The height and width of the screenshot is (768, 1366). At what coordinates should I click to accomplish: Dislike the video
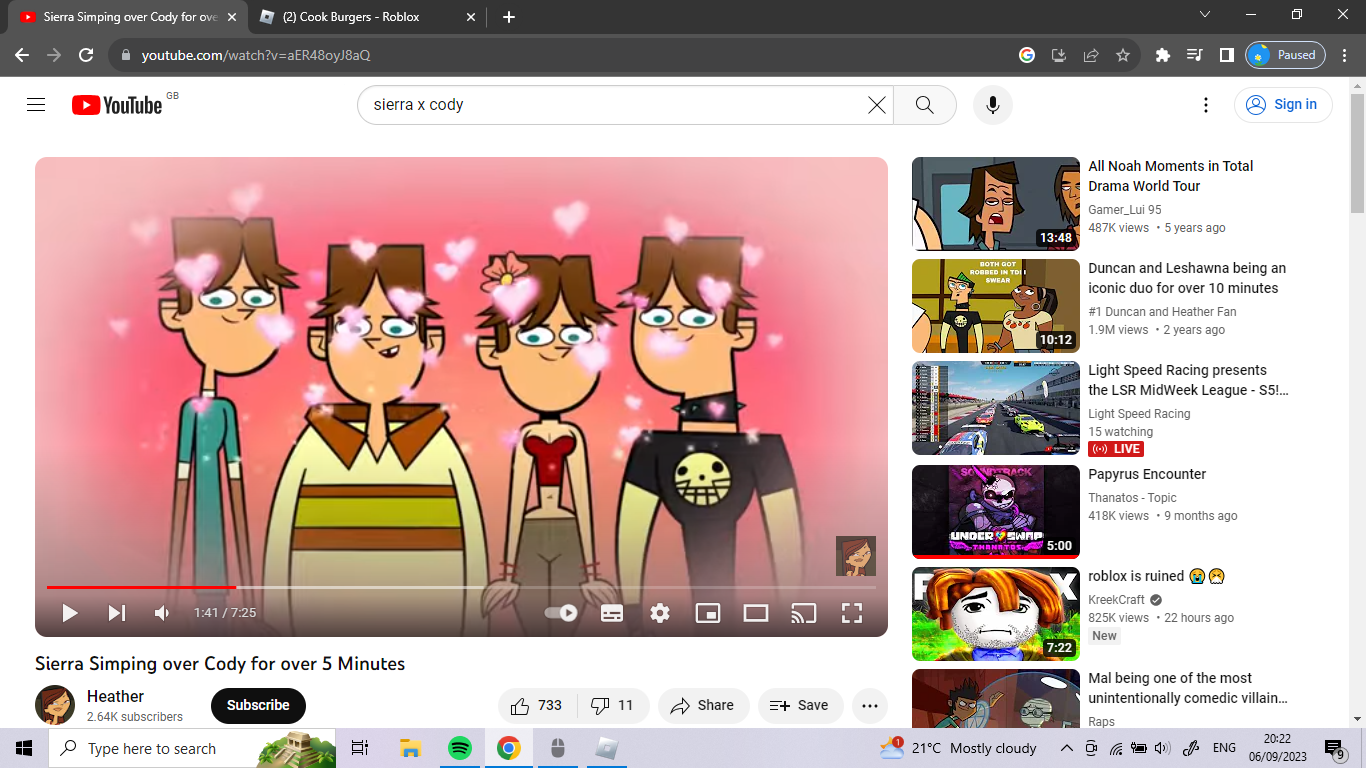(x=613, y=705)
